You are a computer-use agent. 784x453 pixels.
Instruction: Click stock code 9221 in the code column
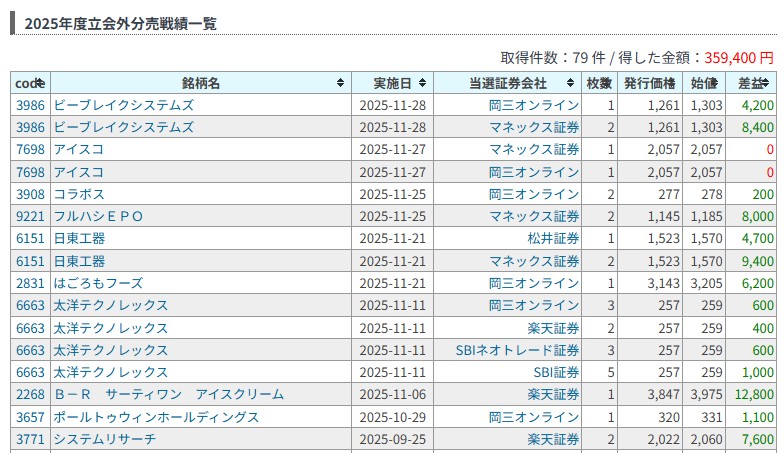coord(30,216)
